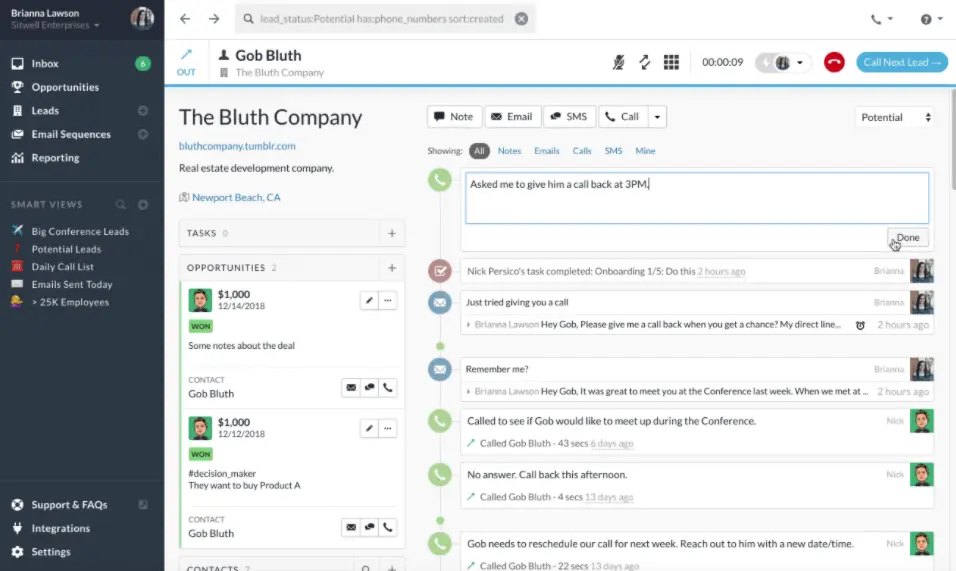Edit the 12/12/2018 opportunity pencil icon
Screen dimensions: 956x571
coord(369,428)
